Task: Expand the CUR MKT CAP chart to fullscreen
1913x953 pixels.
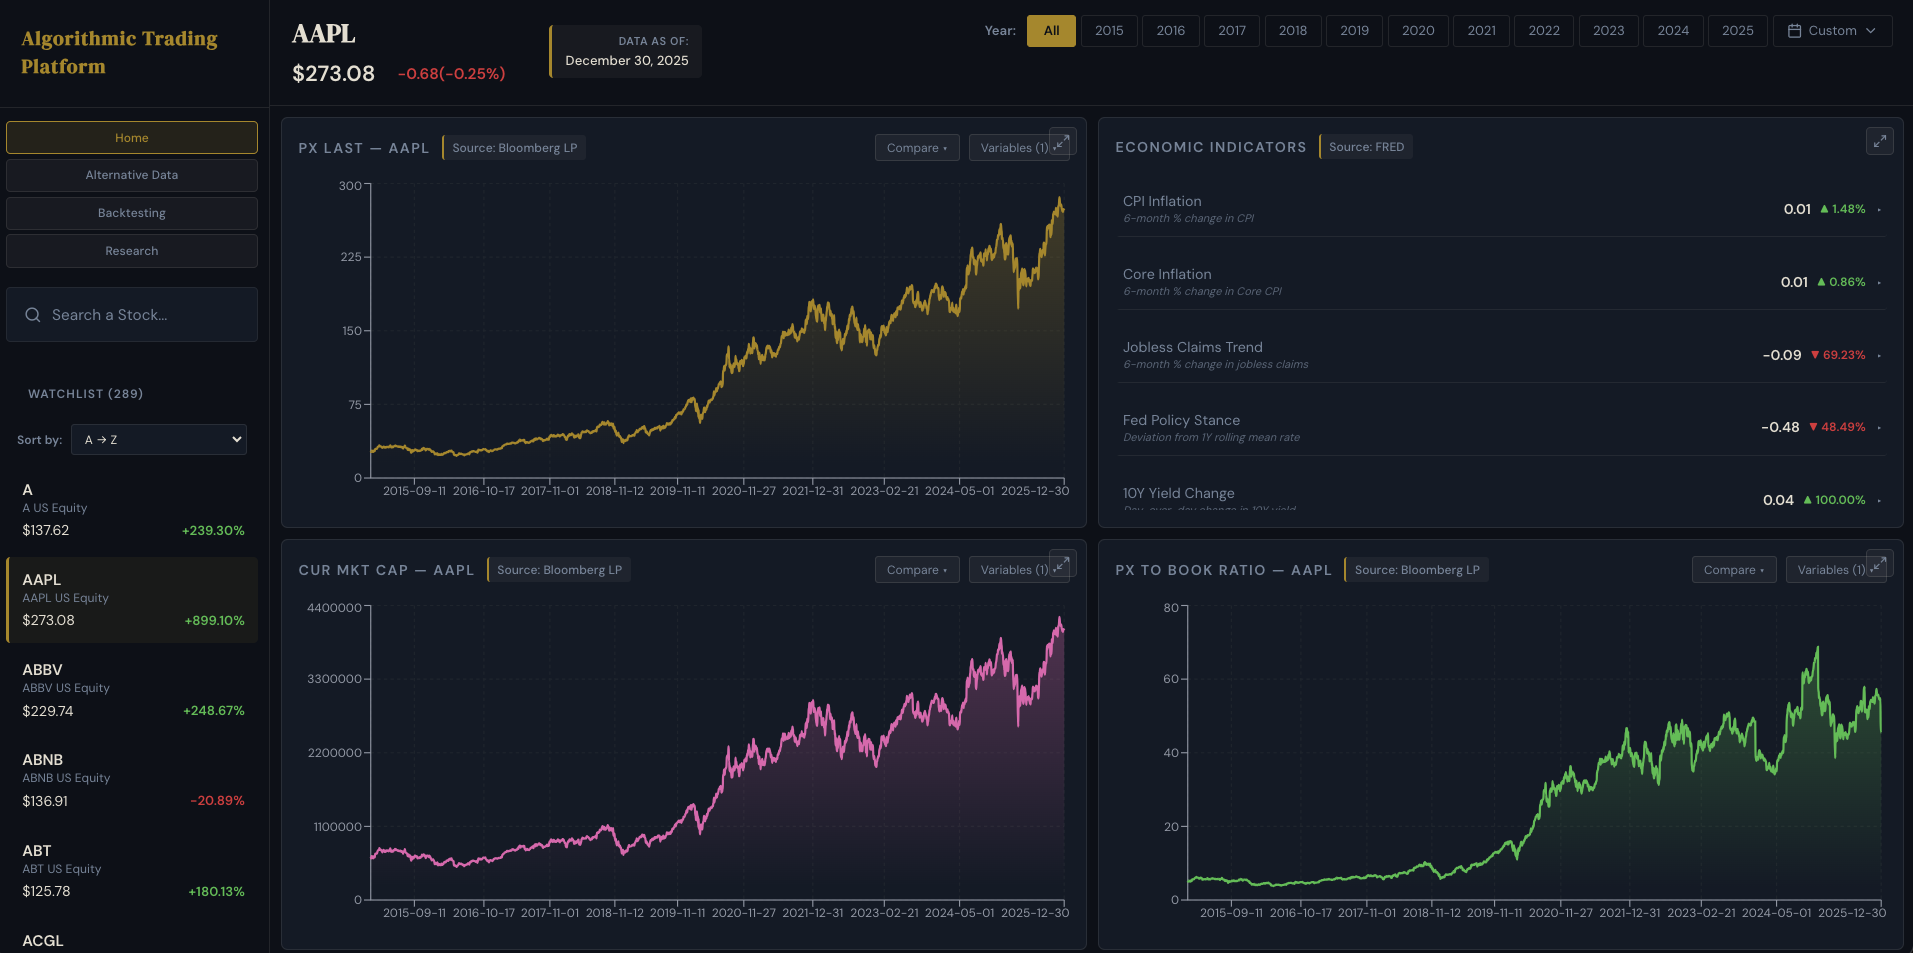Action: [1061, 564]
